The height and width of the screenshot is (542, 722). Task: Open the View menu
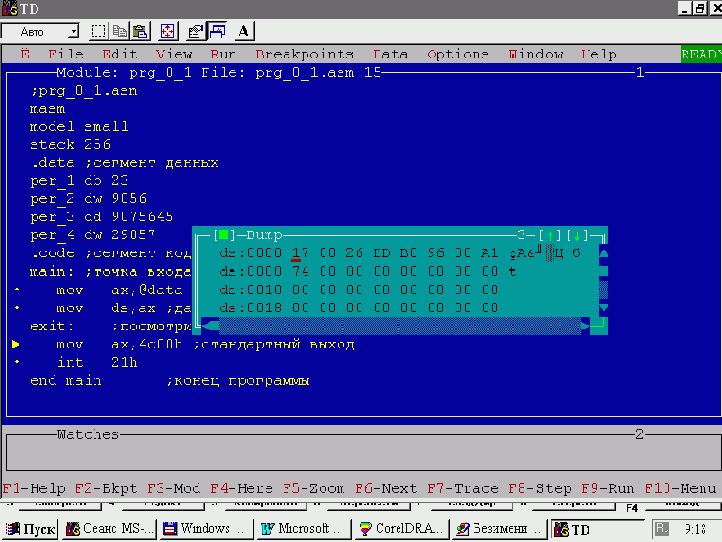173,54
